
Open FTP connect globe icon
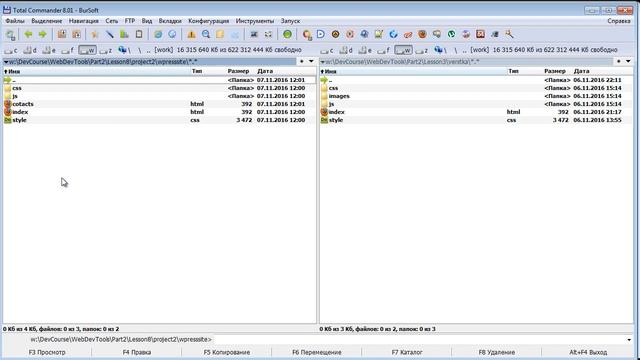(x=158, y=34)
